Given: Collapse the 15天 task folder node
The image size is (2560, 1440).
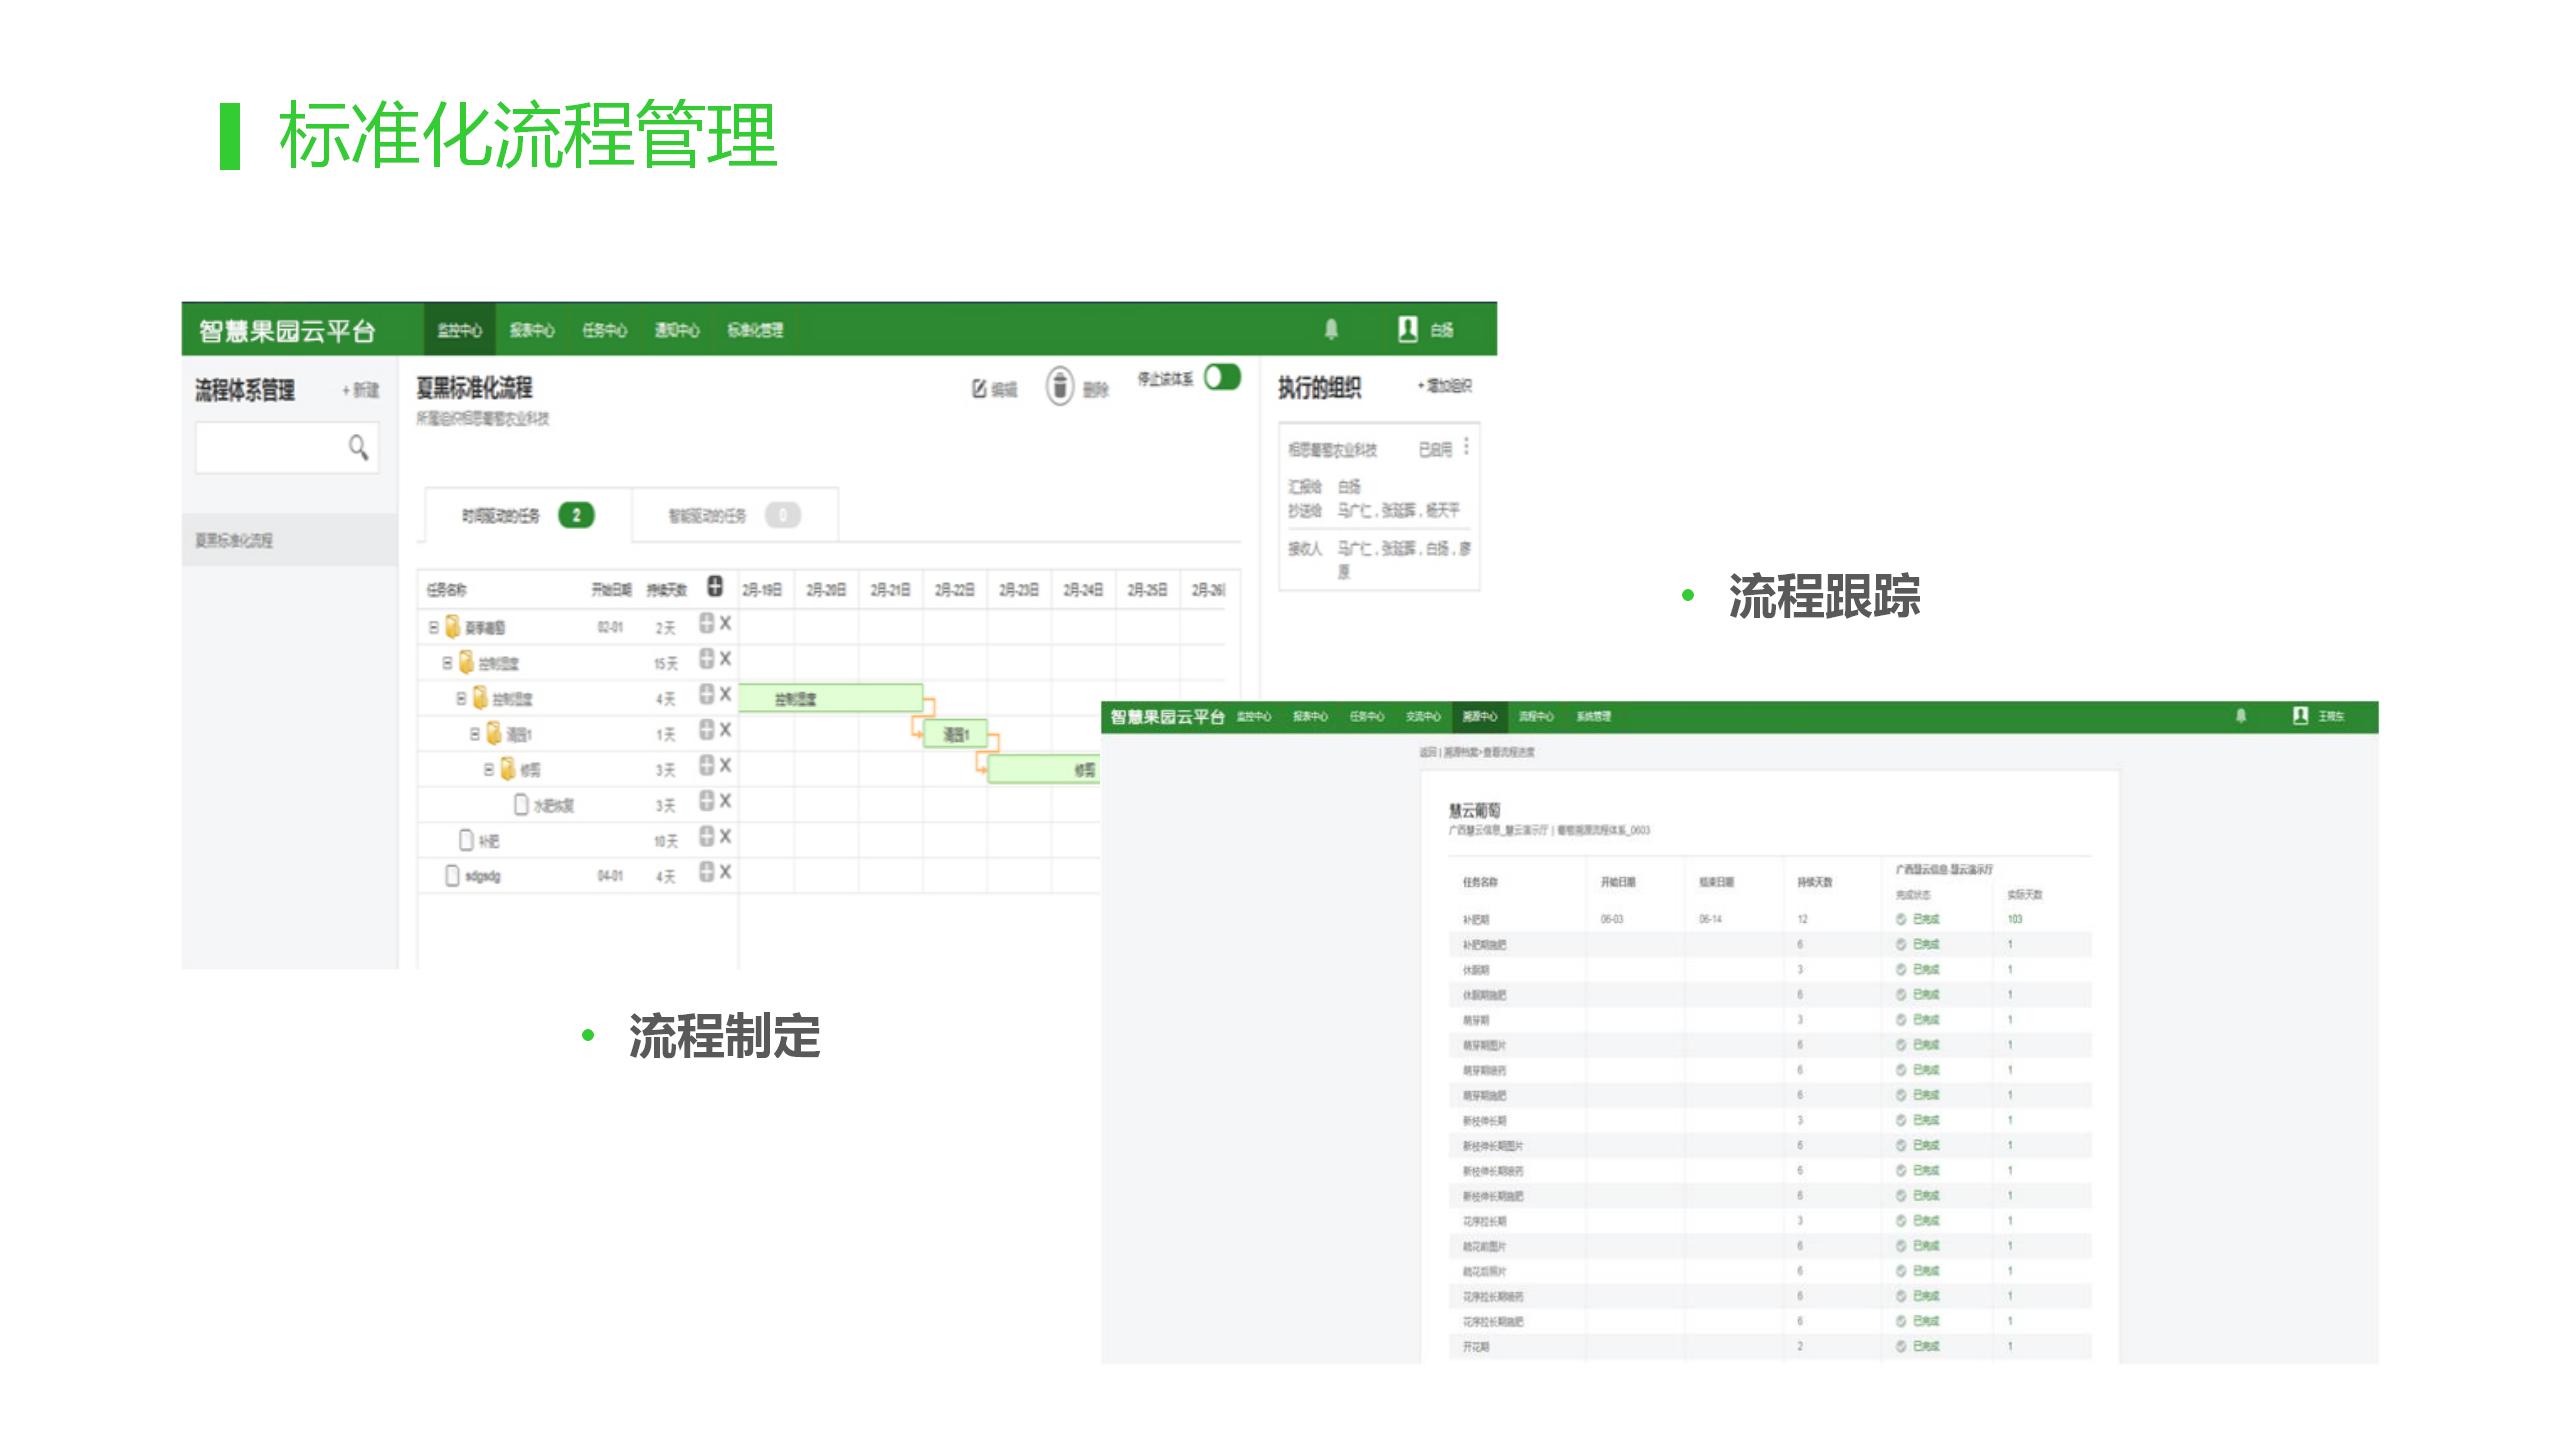Looking at the screenshot, I should tap(447, 663).
